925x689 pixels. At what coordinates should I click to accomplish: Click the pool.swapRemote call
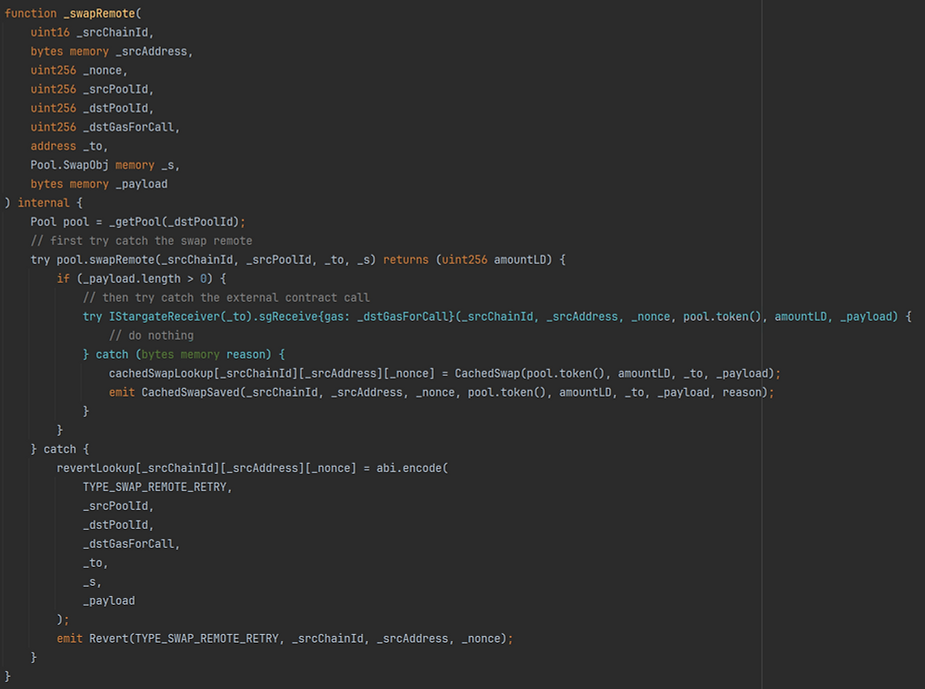coord(105,260)
